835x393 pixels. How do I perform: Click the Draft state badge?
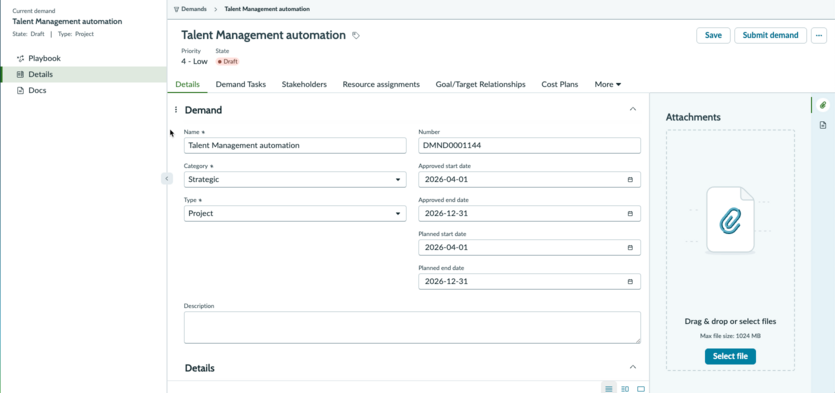pos(227,61)
